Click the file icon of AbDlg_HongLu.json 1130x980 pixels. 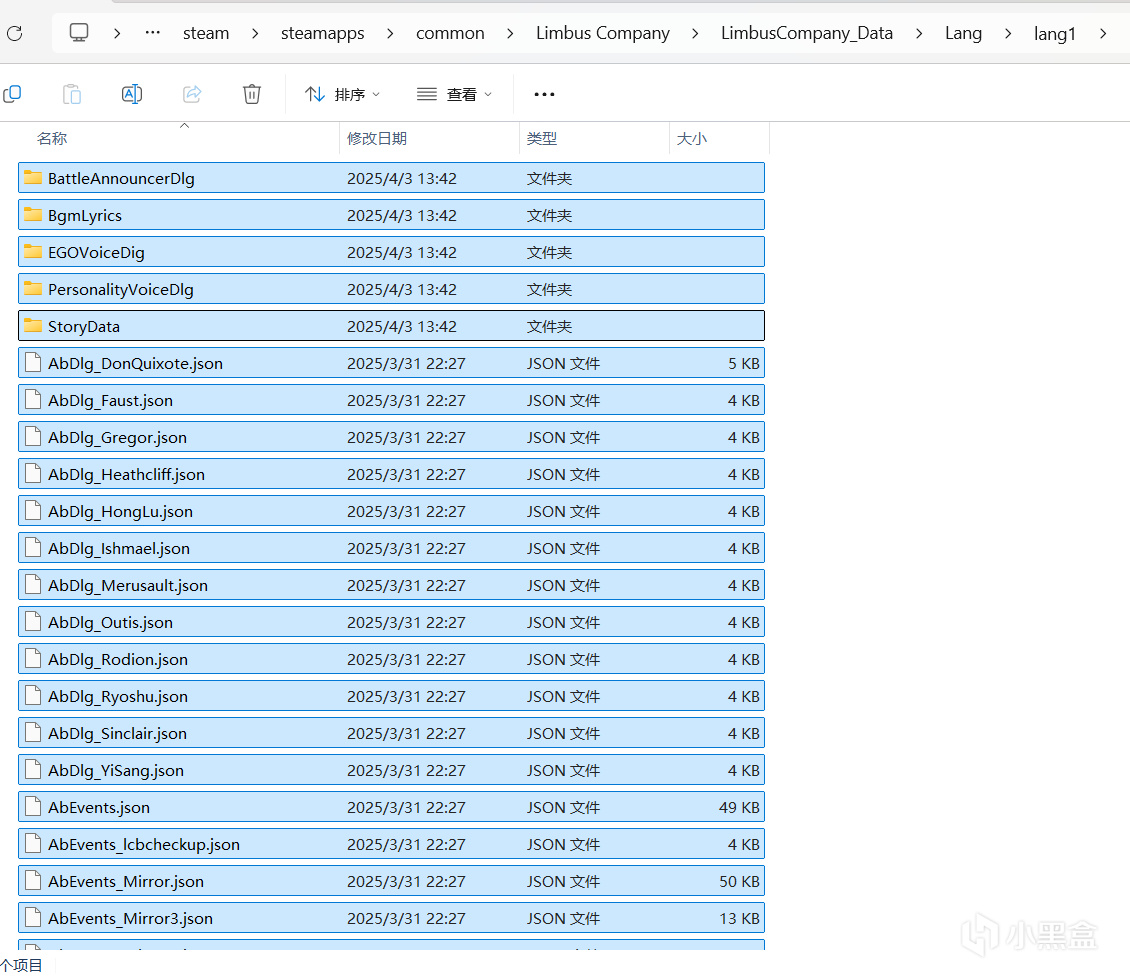click(x=32, y=510)
